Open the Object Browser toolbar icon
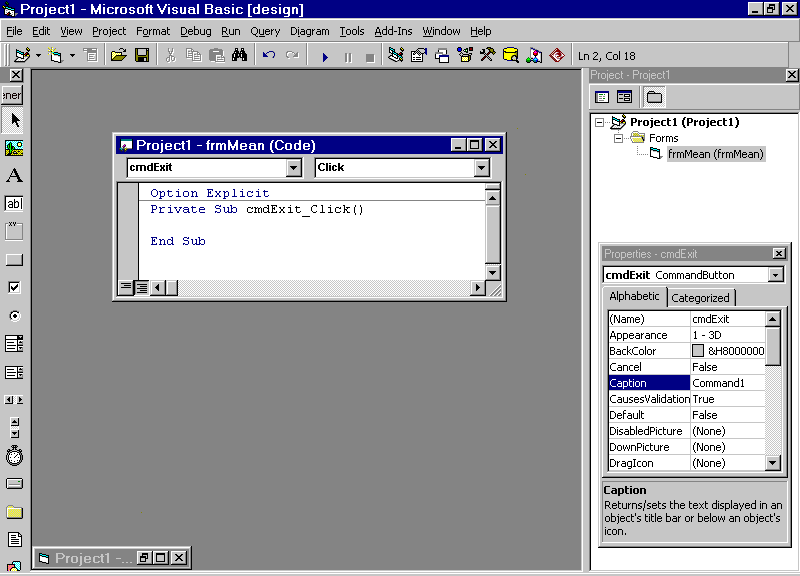800x576 pixels. coord(465,55)
